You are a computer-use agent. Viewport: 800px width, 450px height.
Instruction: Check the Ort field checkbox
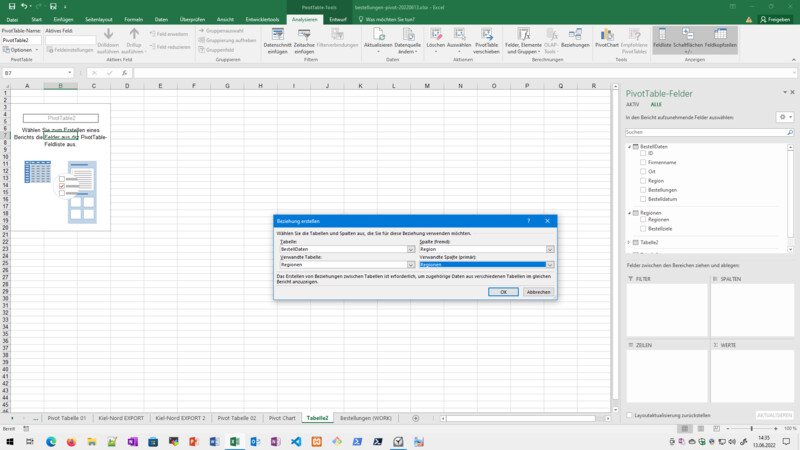tap(643, 171)
